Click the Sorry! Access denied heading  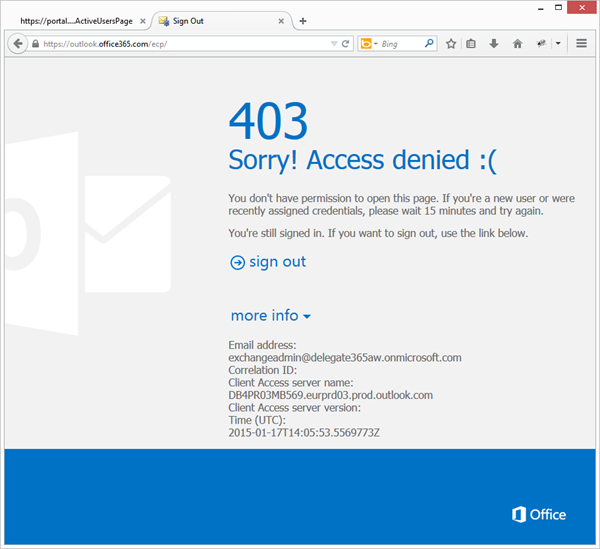pyautogui.click(x=362, y=160)
